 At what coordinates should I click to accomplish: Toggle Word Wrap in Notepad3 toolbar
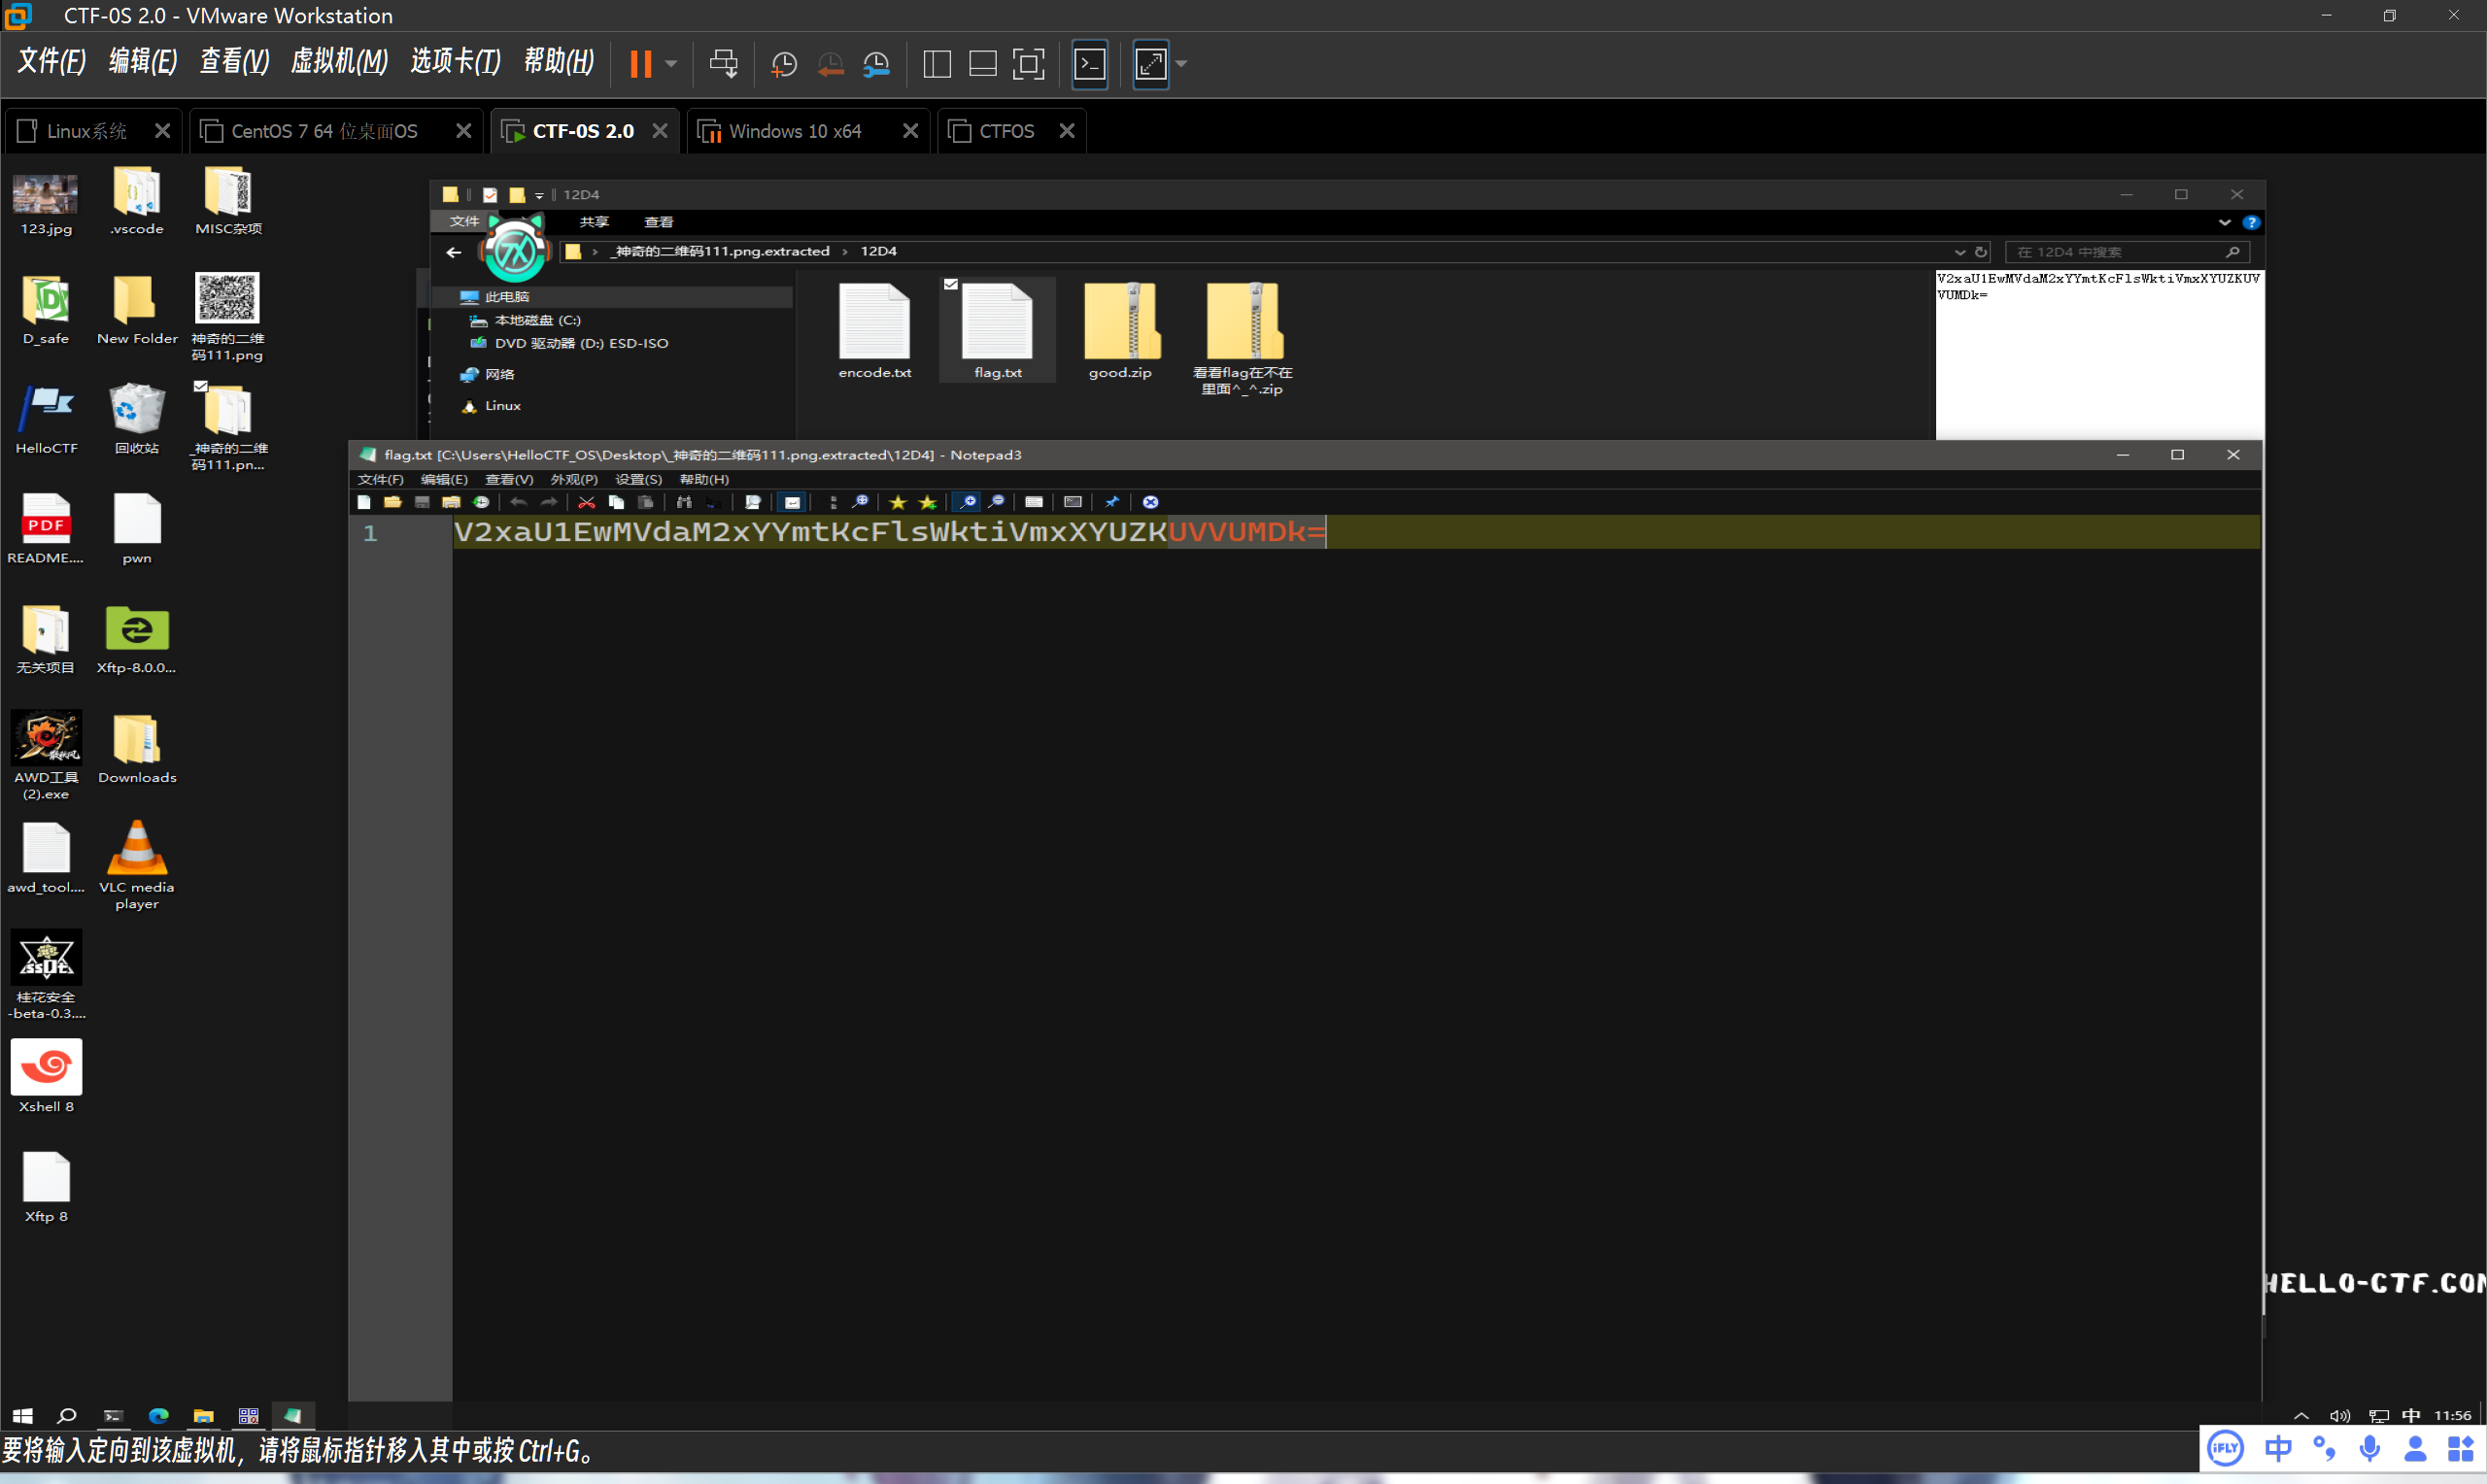(x=792, y=502)
